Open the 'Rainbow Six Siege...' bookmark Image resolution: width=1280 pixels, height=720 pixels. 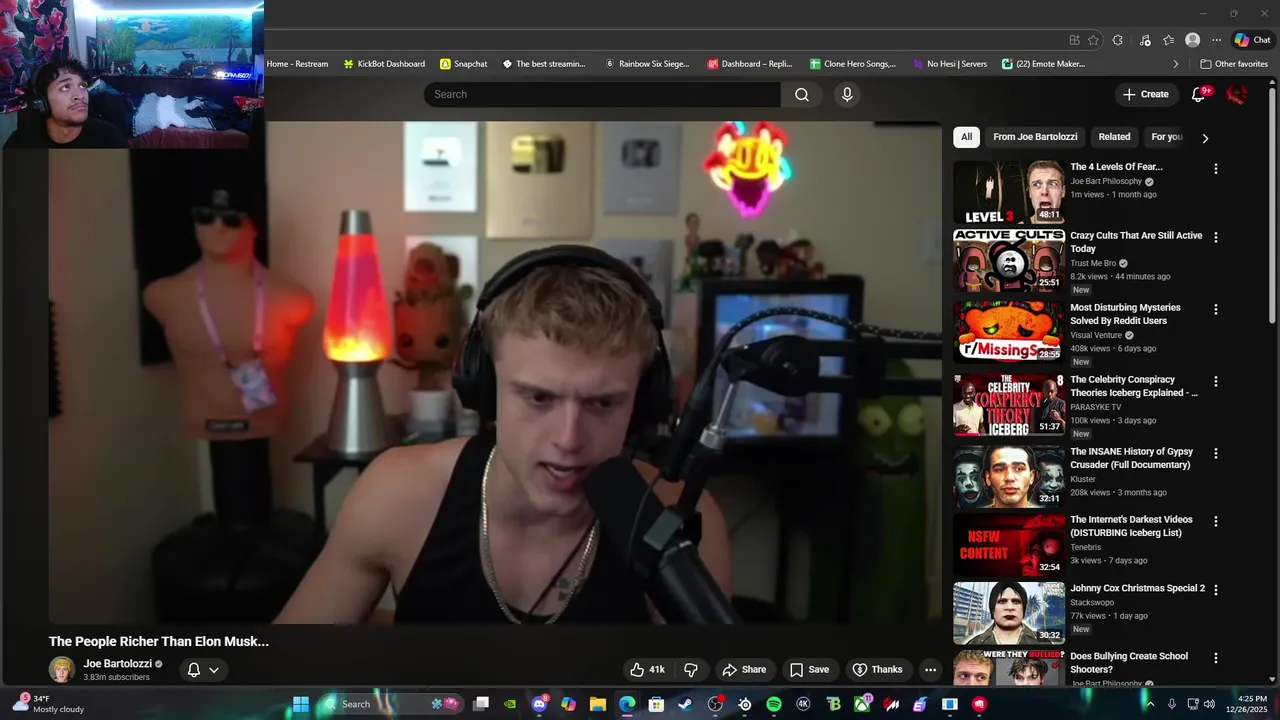(x=647, y=64)
